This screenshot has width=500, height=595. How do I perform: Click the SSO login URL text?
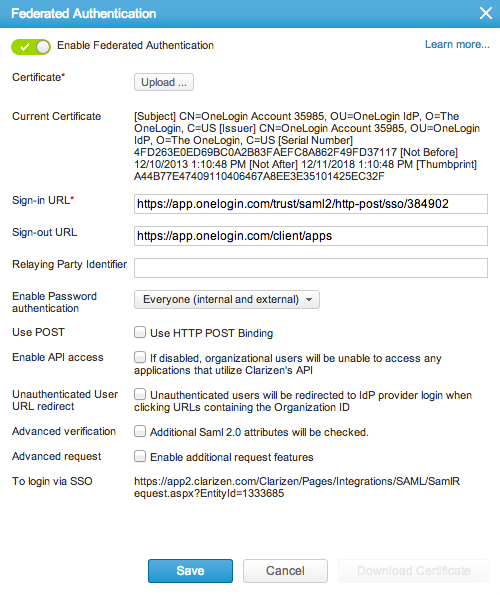coord(297,487)
